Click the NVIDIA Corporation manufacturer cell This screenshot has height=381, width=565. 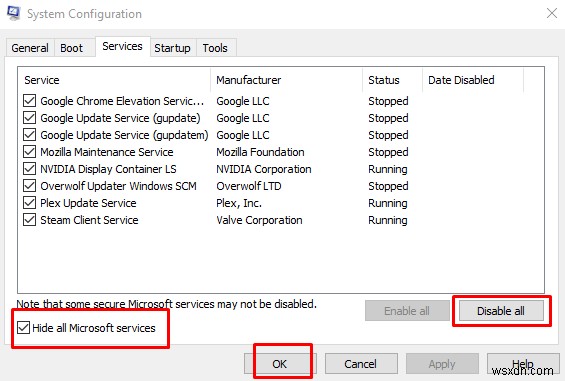tap(264, 169)
